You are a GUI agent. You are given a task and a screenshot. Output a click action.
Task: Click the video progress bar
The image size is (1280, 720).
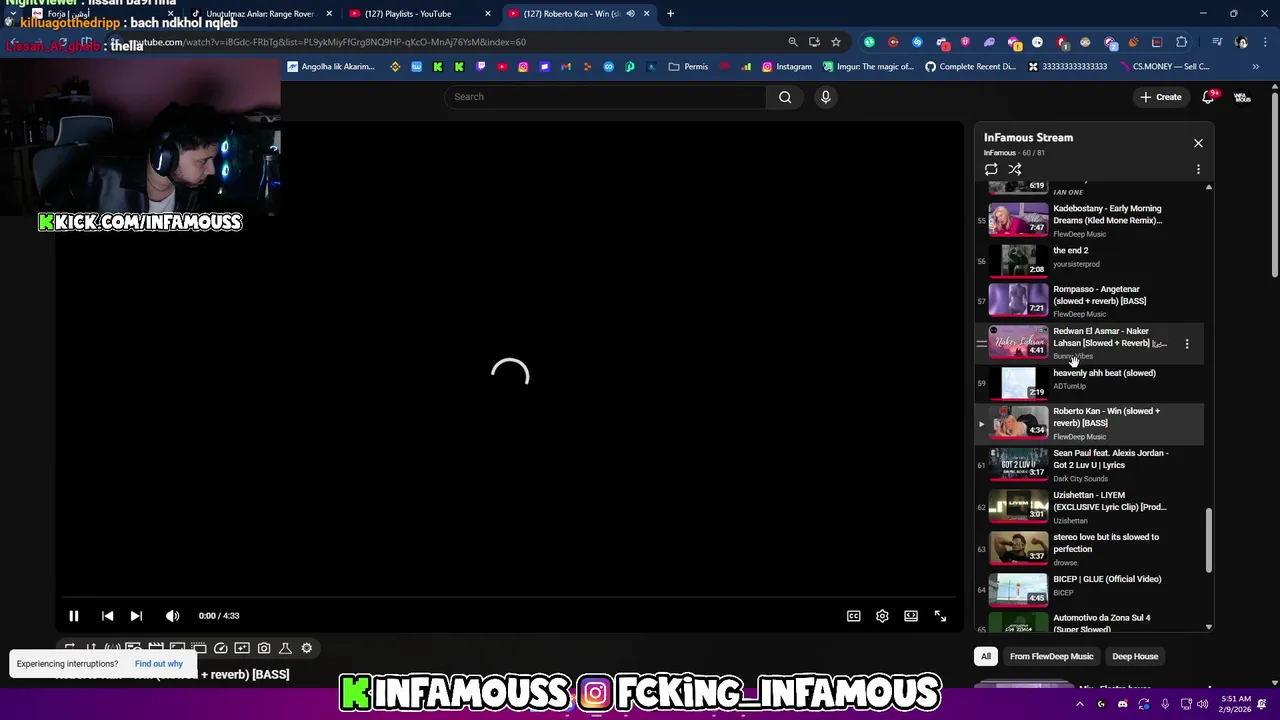point(509,598)
